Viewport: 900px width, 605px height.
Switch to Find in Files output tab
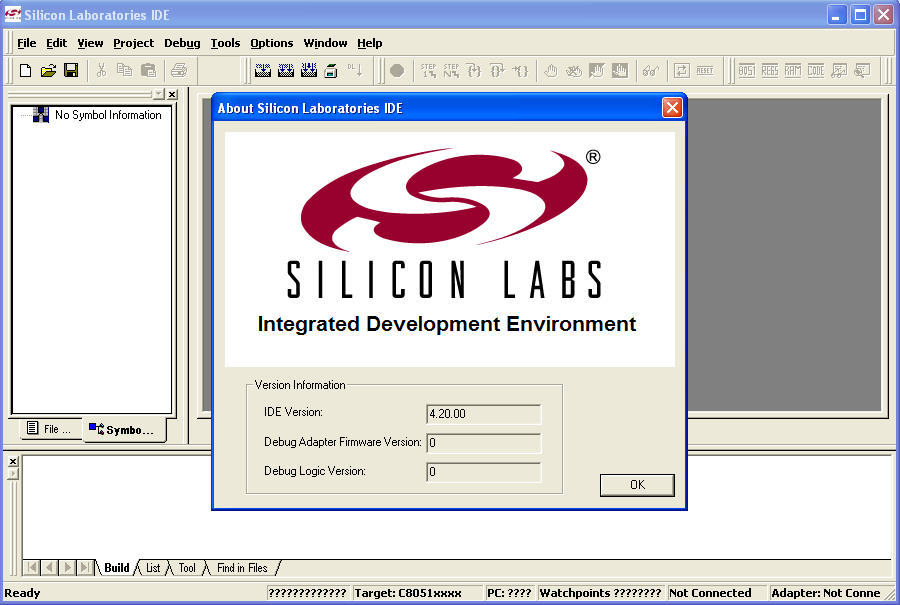(242, 568)
